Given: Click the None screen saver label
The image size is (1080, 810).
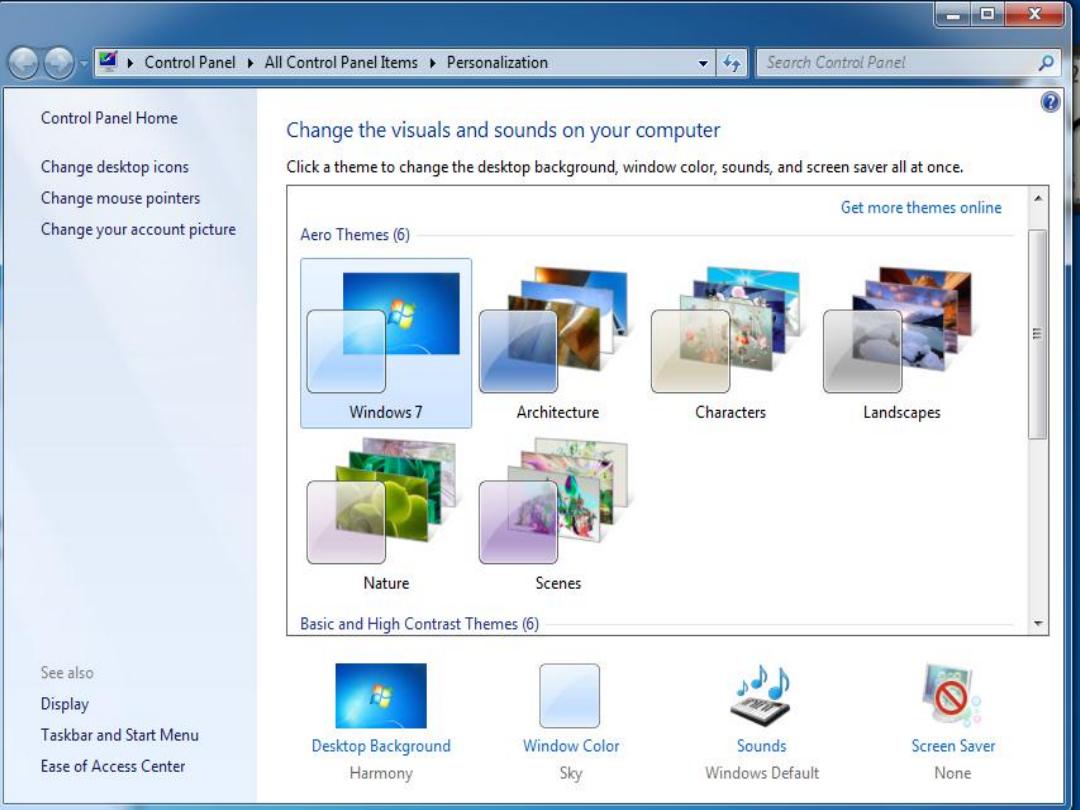Looking at the screenshot, I should [953, 773].
